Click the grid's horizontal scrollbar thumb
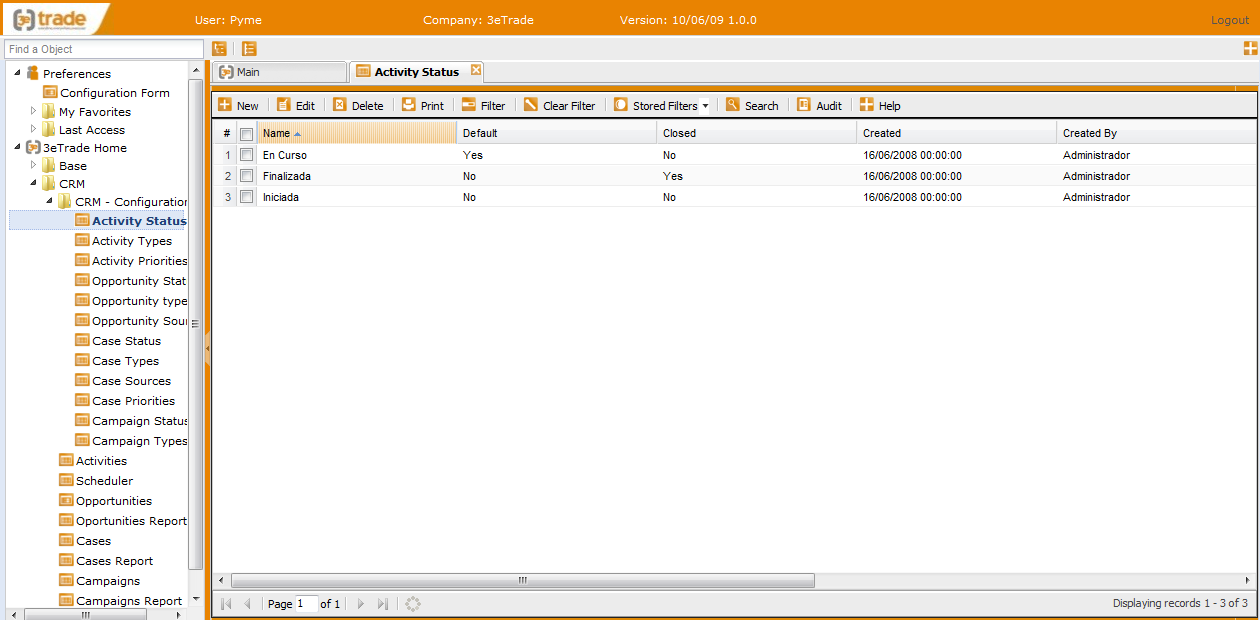Viewport: 1260px width, 620px height. pyautogui.click(x=523, y=580)
